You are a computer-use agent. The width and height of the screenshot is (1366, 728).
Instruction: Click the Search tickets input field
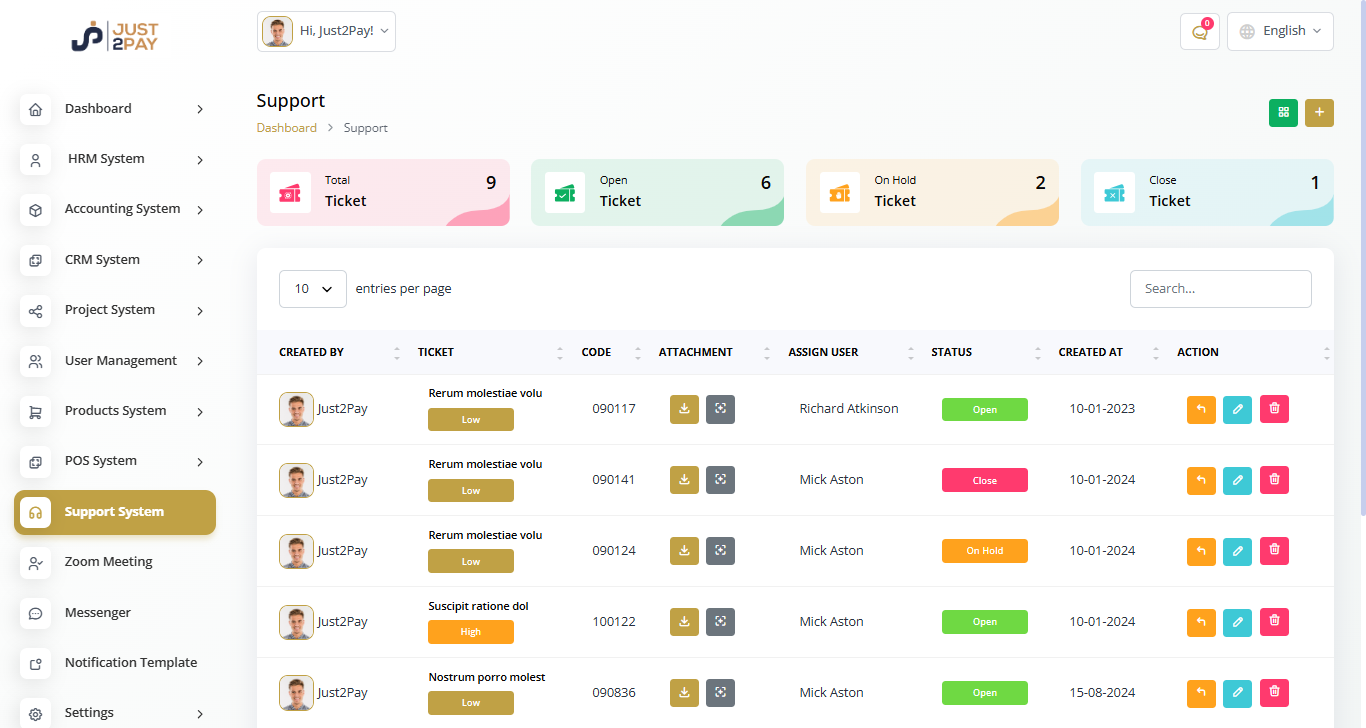tap(1220, 289)
